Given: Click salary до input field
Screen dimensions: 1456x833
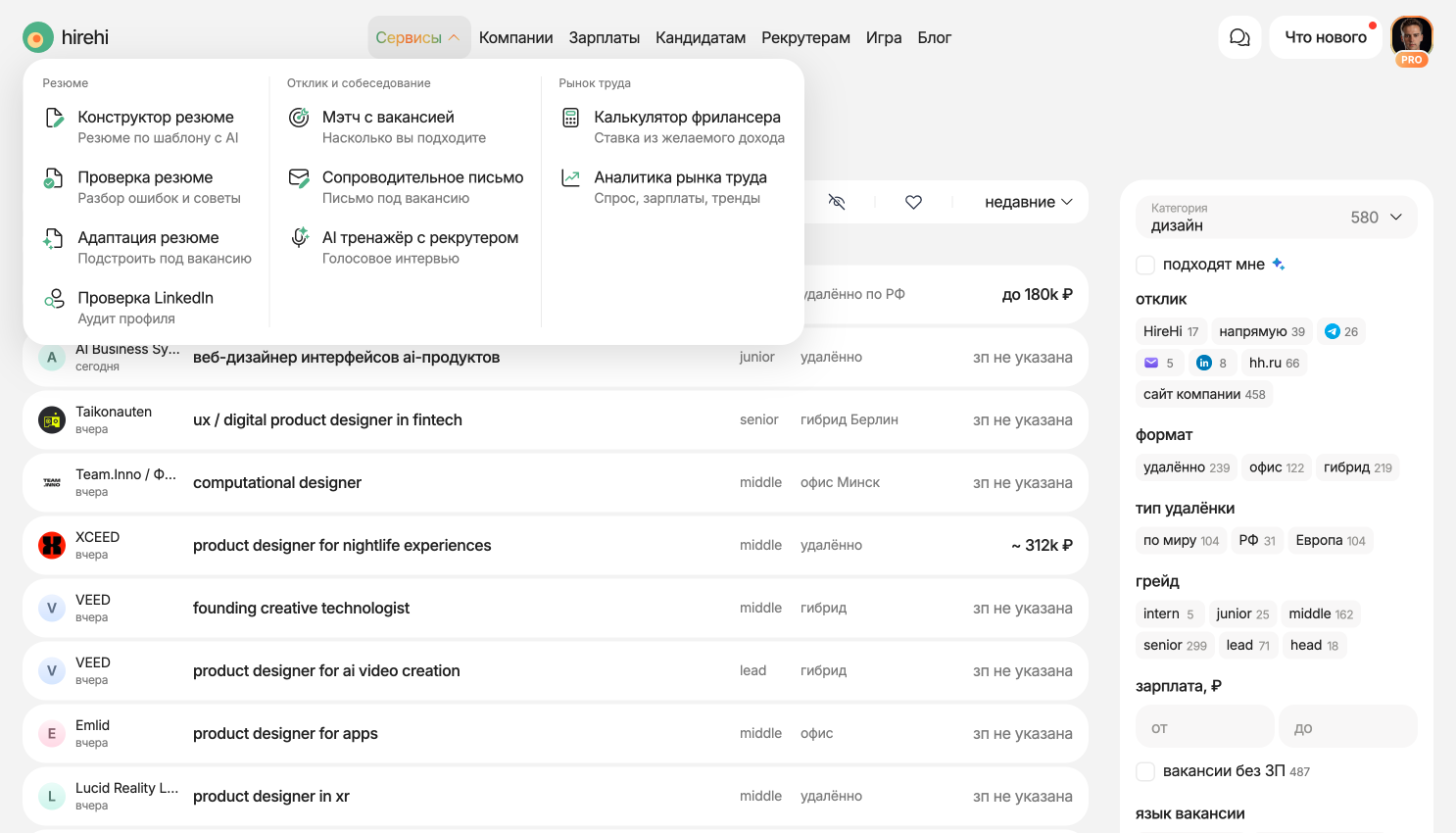Looking at the screenshot, I should click(x=1348, y=727).
